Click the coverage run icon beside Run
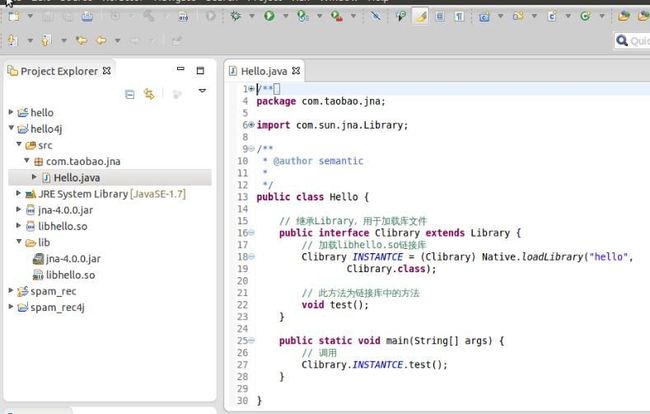This screenshot has height=414, width=650. 303,16
